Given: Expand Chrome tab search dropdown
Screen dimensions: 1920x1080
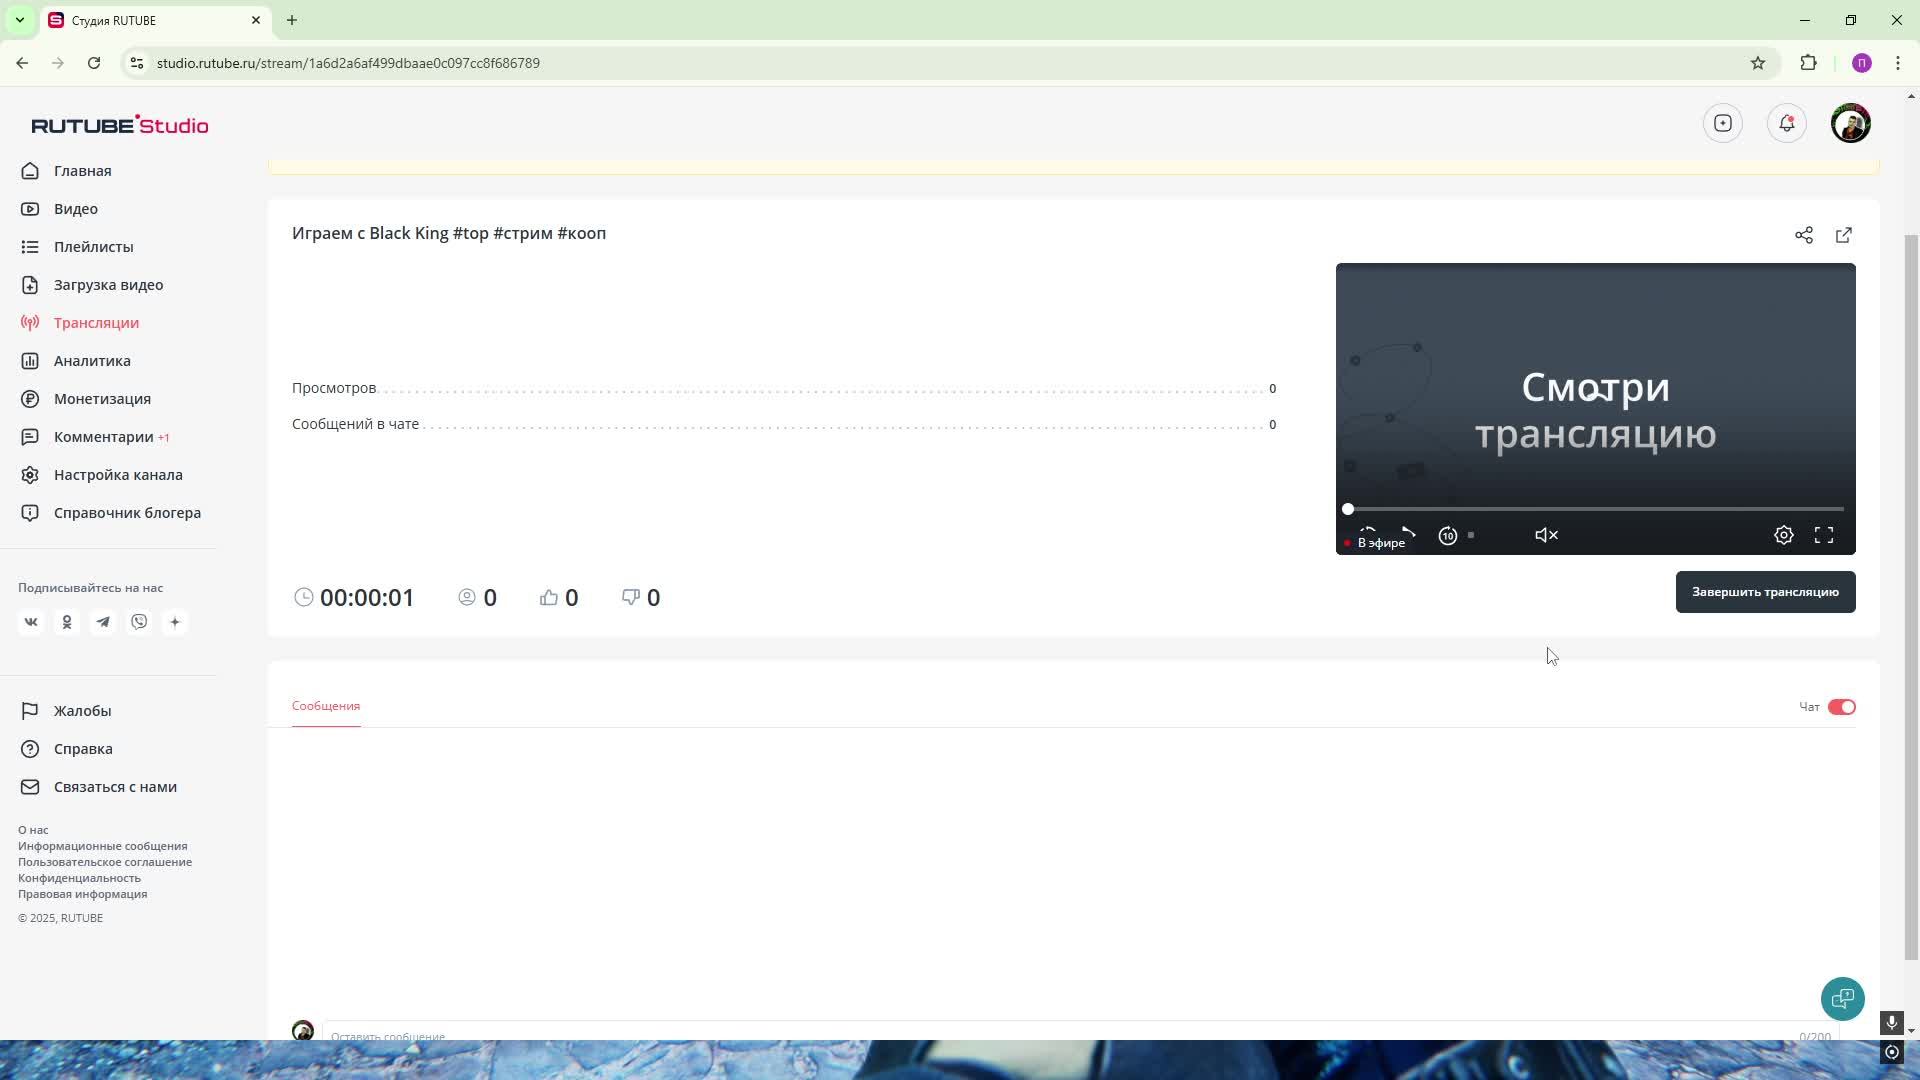Looking at the screenshot, I should [19, 20].
